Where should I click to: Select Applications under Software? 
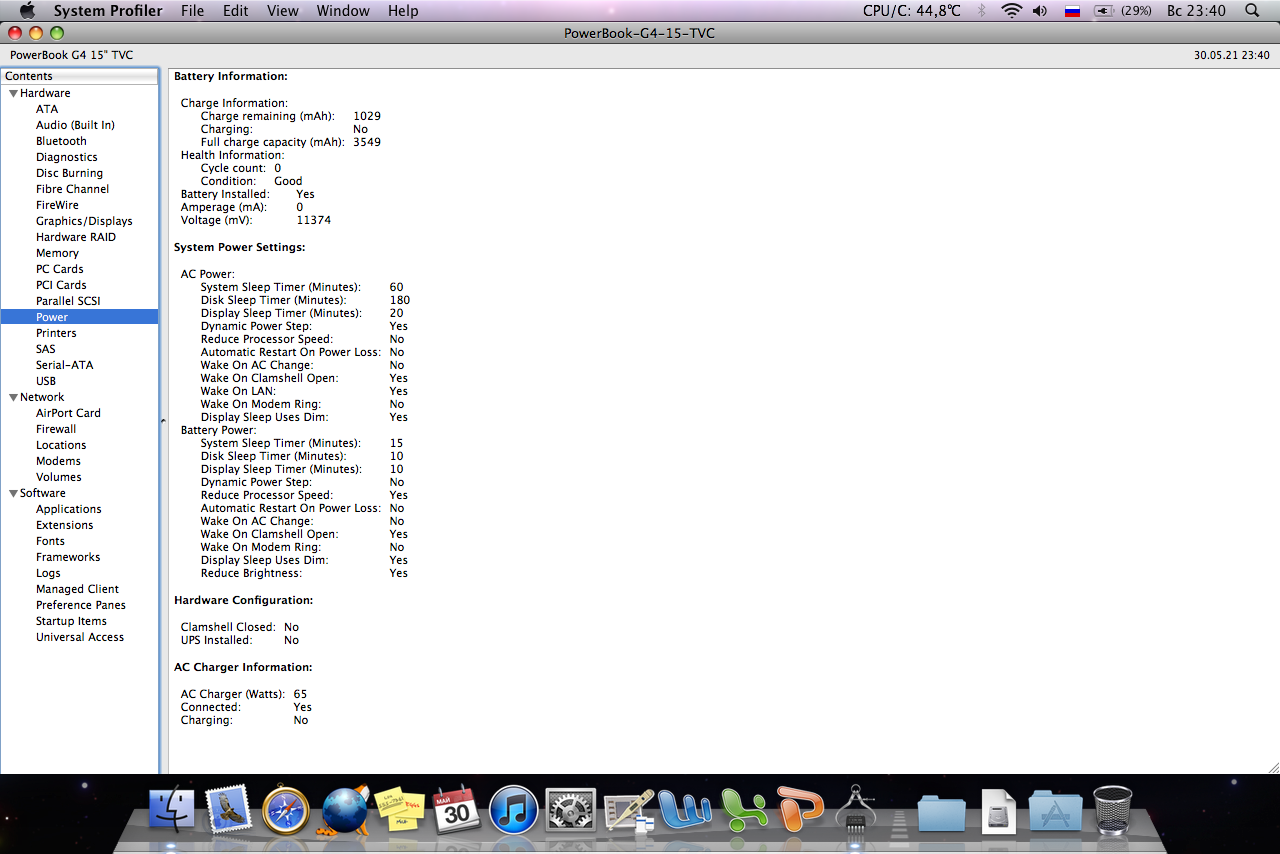79,509
